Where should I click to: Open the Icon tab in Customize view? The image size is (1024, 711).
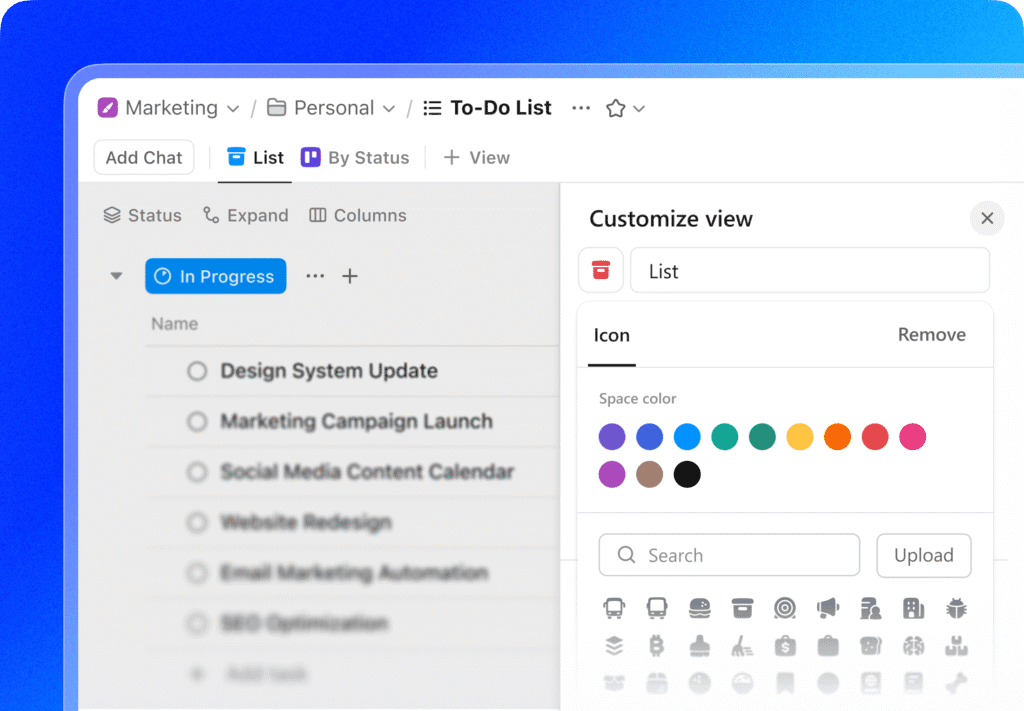pyautogui.click(x=611, y=335)
